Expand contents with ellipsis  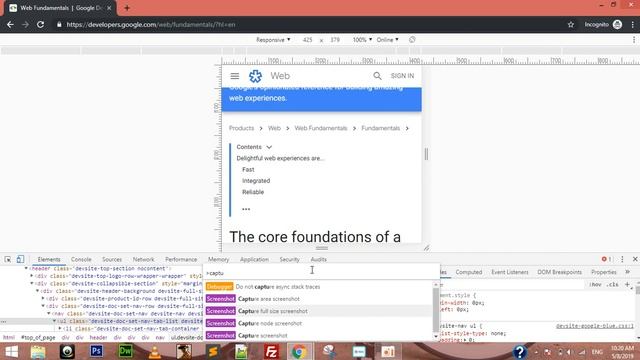pyautogui.click(x=246, y=209)
